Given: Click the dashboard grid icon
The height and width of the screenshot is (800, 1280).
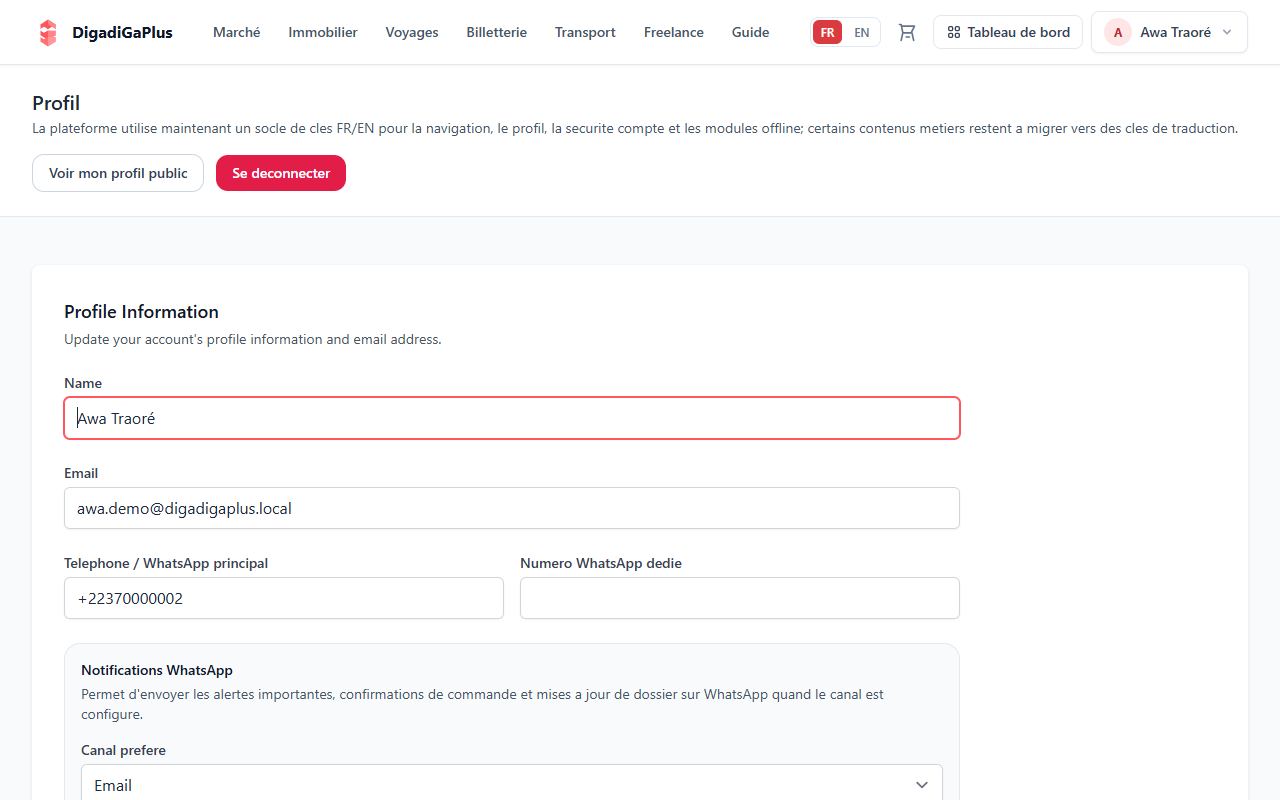Looking at the screenshot, I should pos(954,32).
